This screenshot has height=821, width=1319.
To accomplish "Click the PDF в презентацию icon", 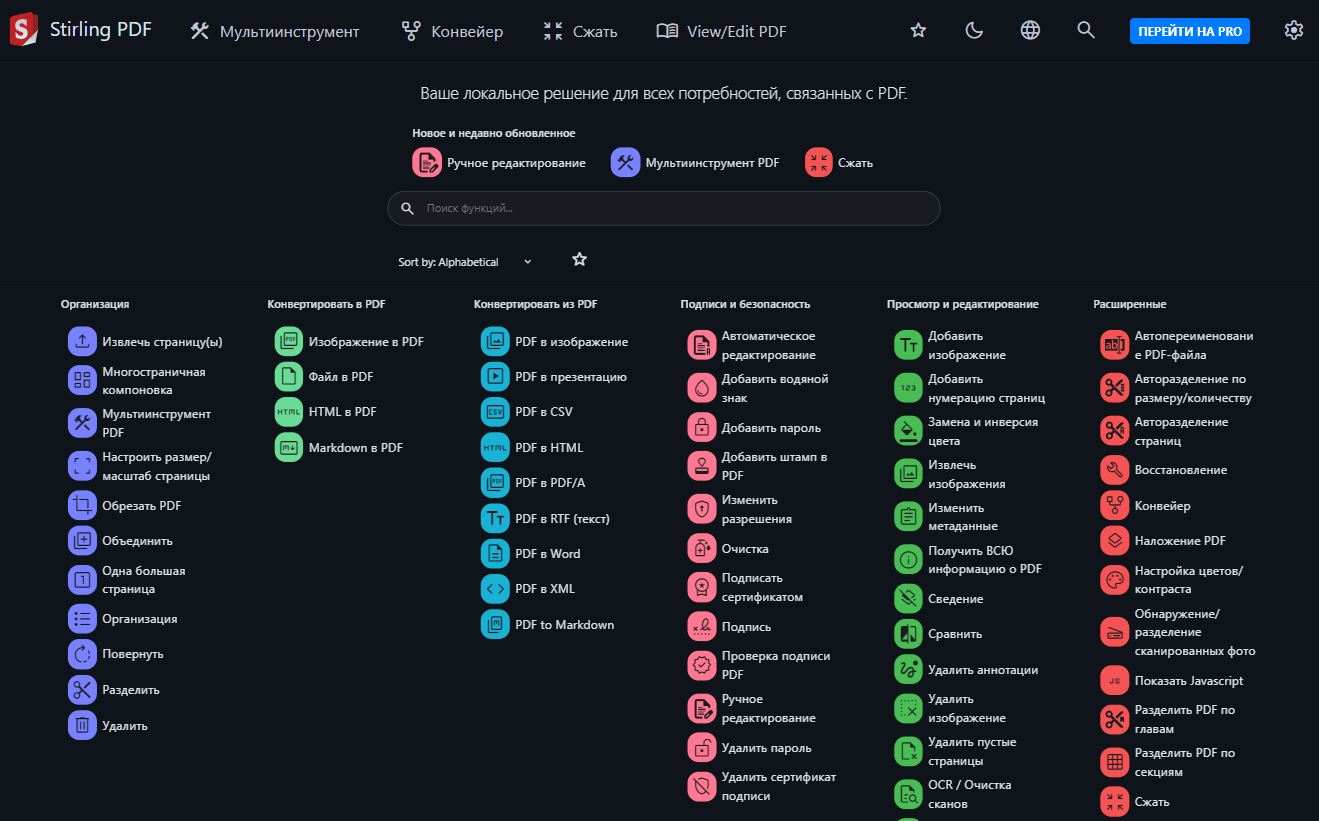I will pyautogui.click(x=495, y=377).
